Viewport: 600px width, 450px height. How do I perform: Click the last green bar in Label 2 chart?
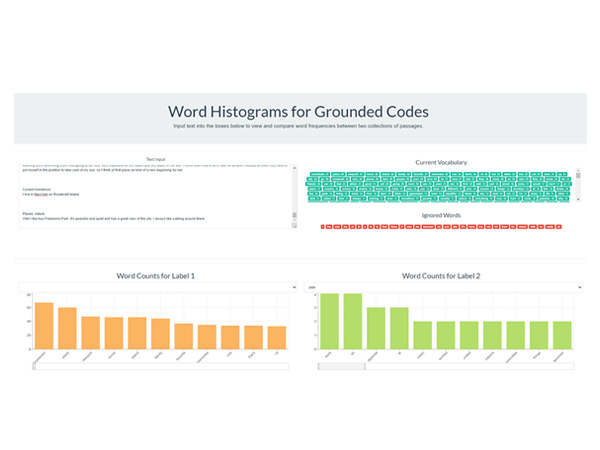pyautogui.click(x=563, y=338)
